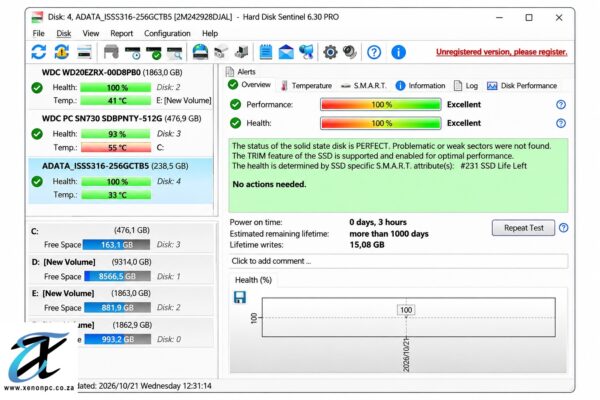The width and height of the screenshot is (600, 400).
Task: Click the Lifetime writes value 15,08 GB
Action: tap(367, 245)
